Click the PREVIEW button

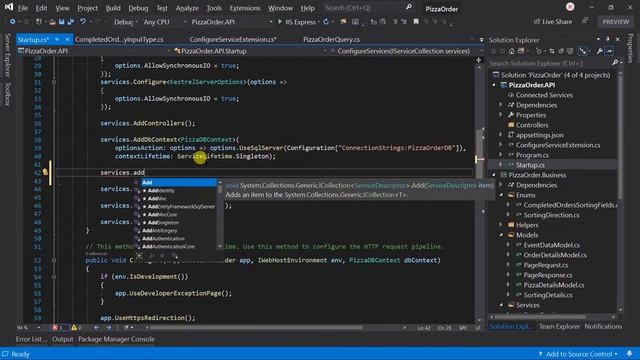(x=616, y=22)
